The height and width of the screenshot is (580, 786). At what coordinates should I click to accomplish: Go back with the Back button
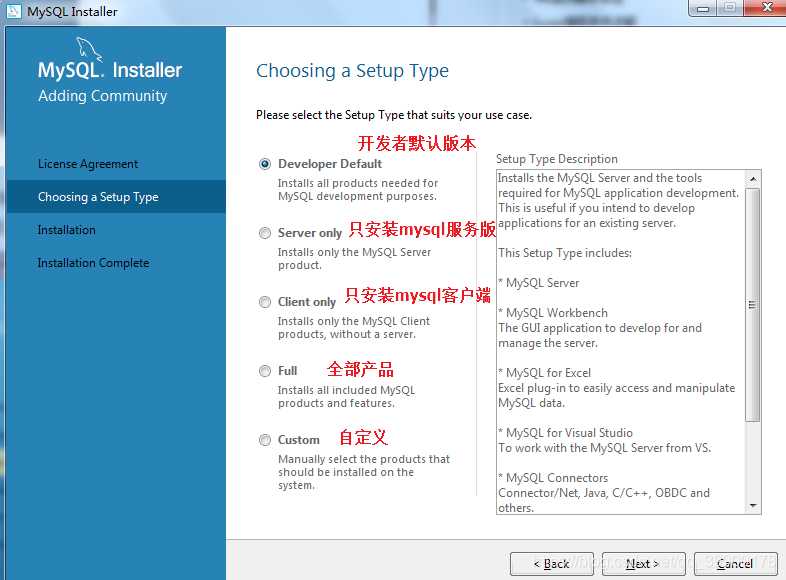pyautogui.click(x=551, y=564)
